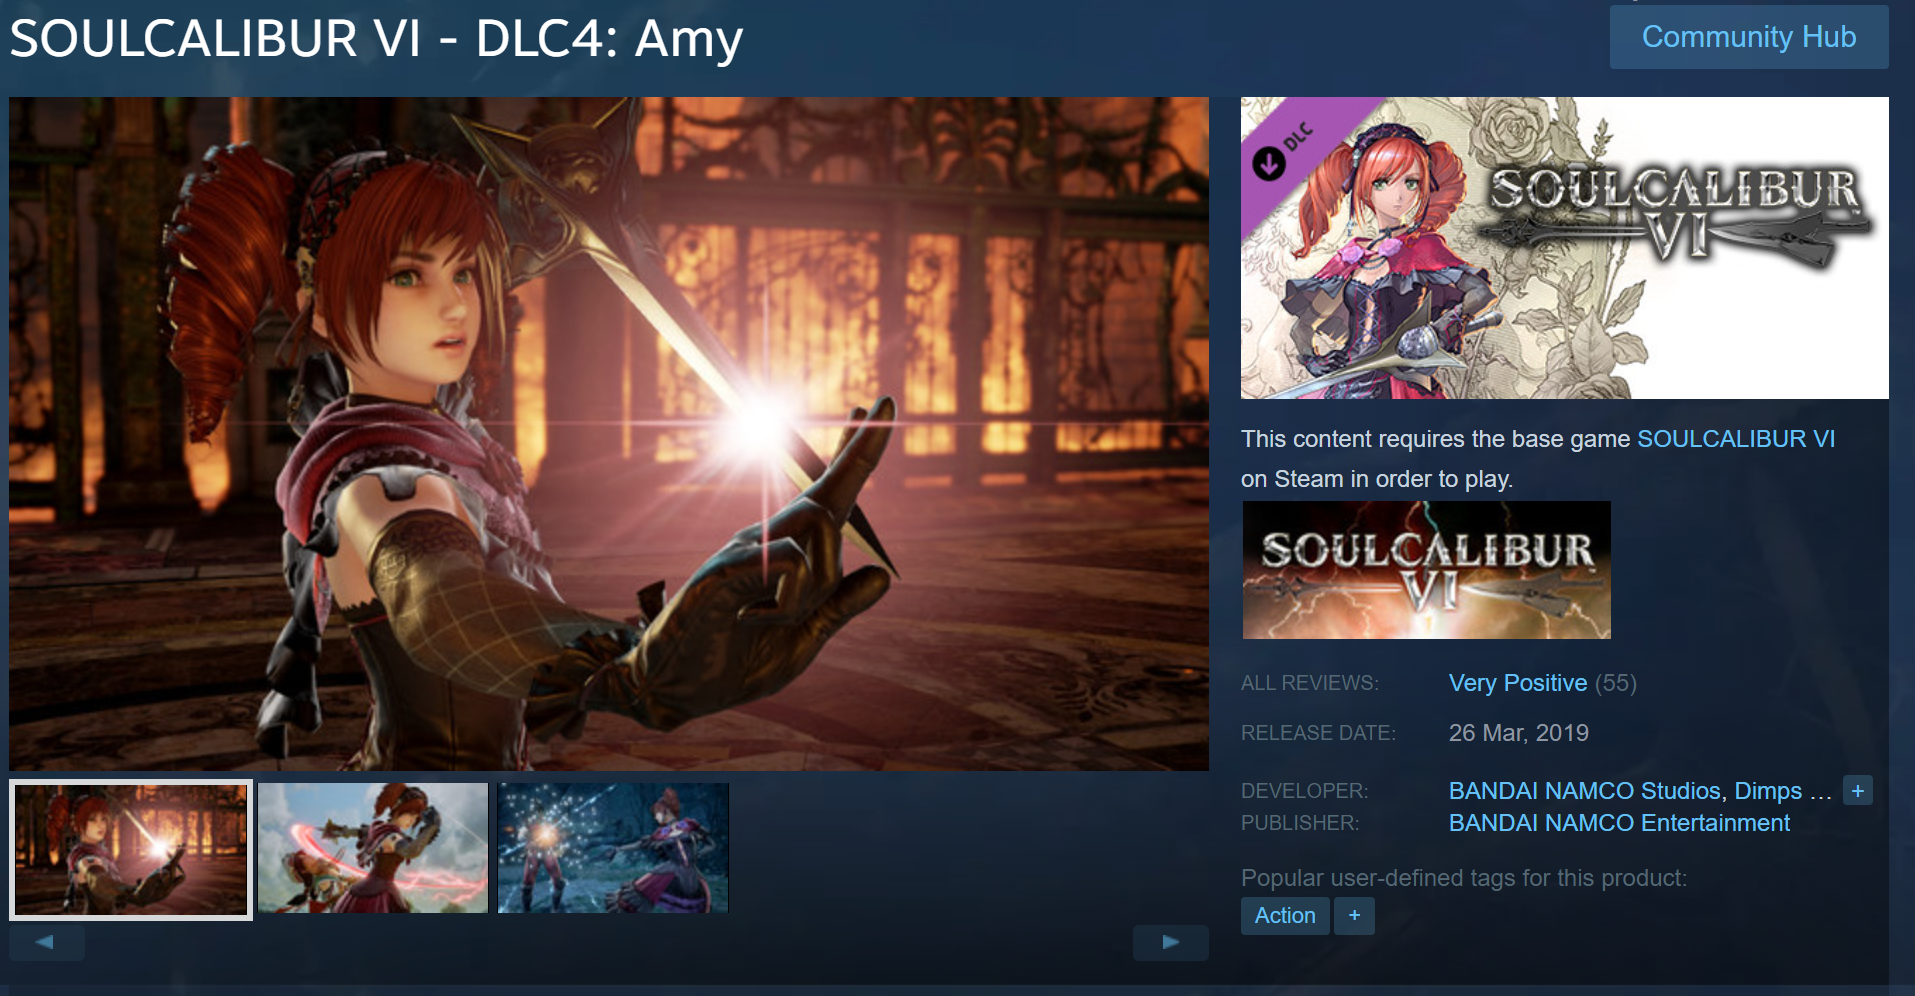Select the Action tag
1915x996 pixels.
pos(1285,916)
